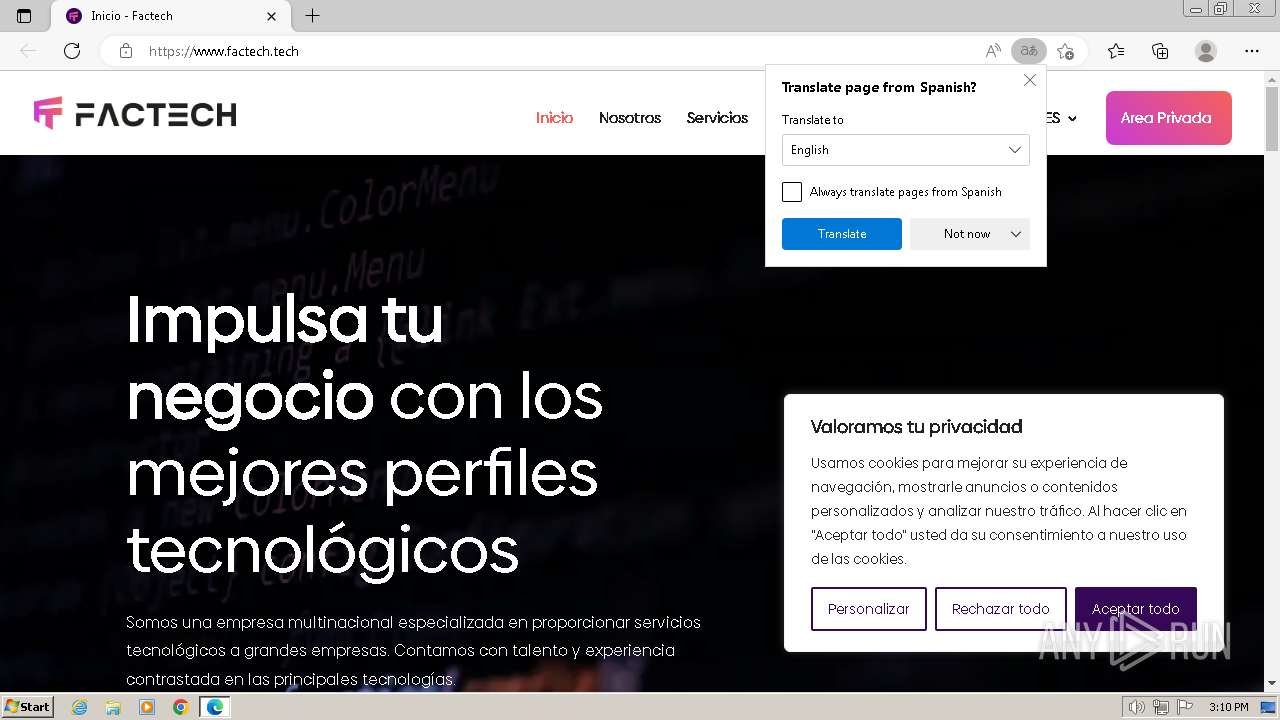Screen dimensions: 1280x720
Task: Click Aceptar todo cookie button
Action: pyautogui.click(x=1136, y=609)
